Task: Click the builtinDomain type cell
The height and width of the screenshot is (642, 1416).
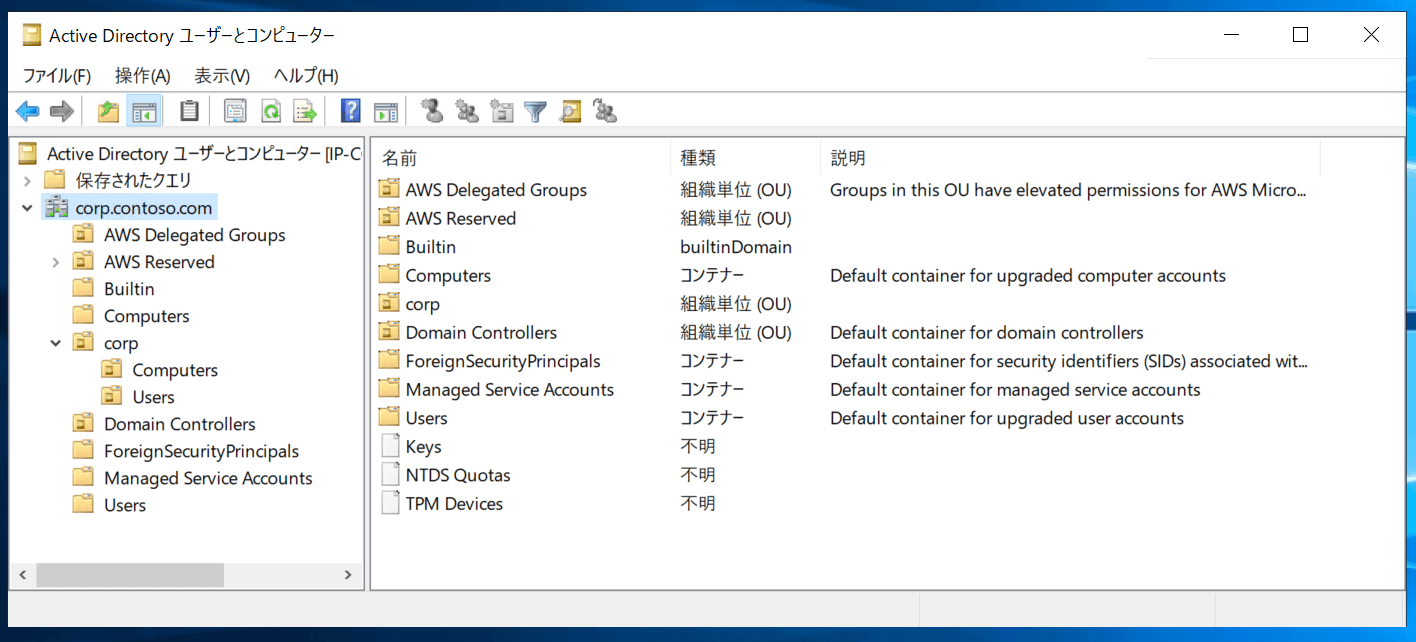Action: pos(736,246)
